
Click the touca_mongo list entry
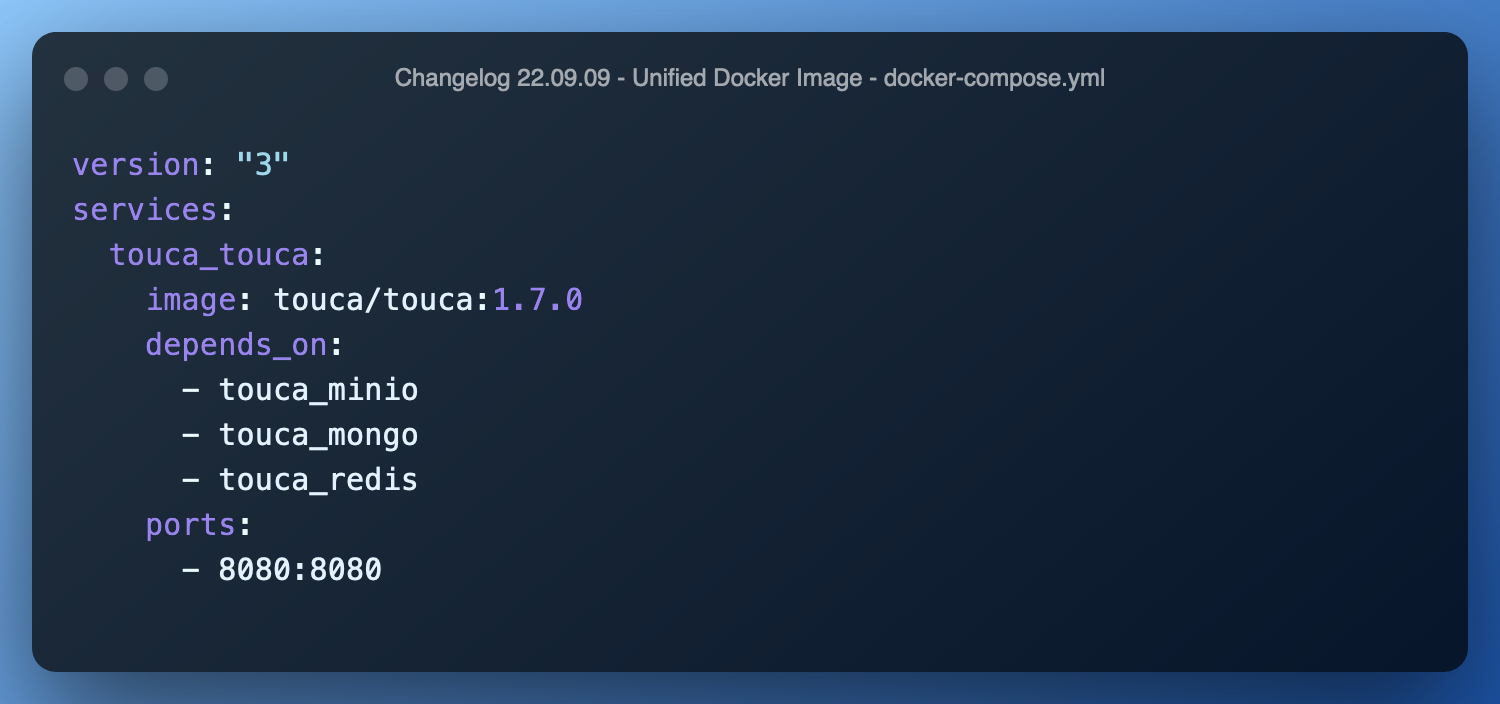319,436
